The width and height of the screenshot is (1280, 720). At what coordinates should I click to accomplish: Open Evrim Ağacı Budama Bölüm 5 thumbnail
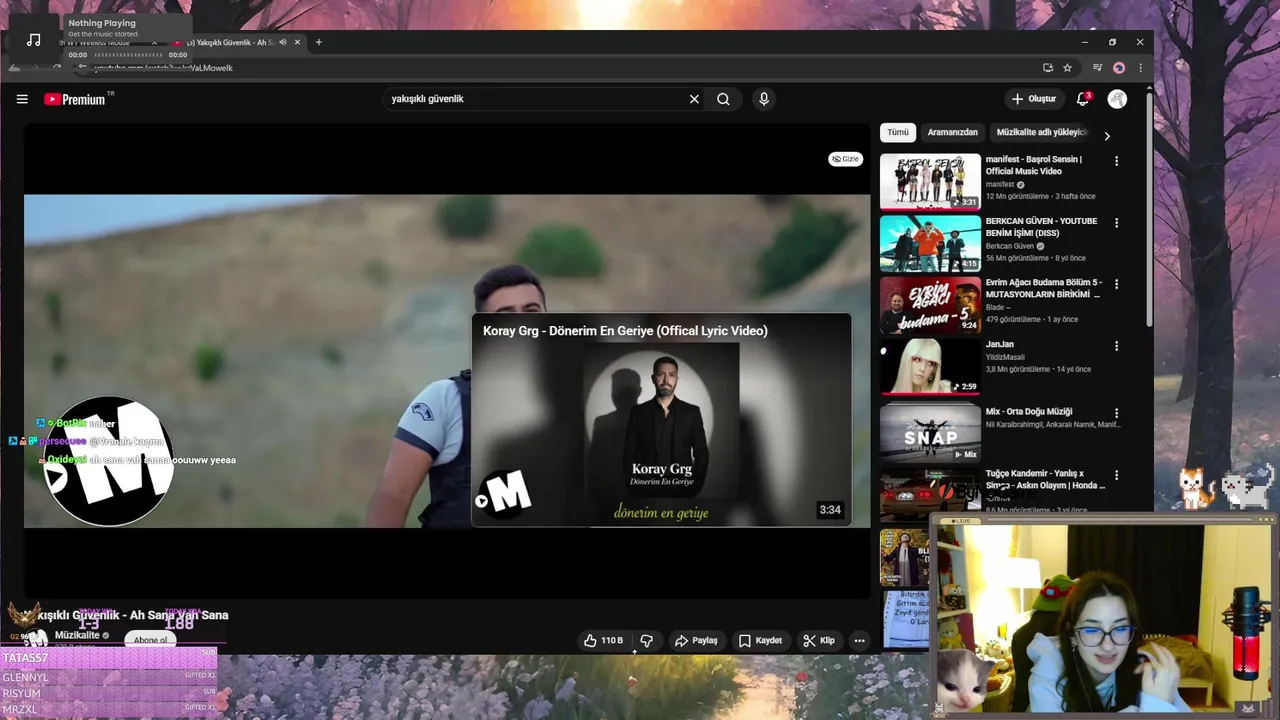coord(930,305)
